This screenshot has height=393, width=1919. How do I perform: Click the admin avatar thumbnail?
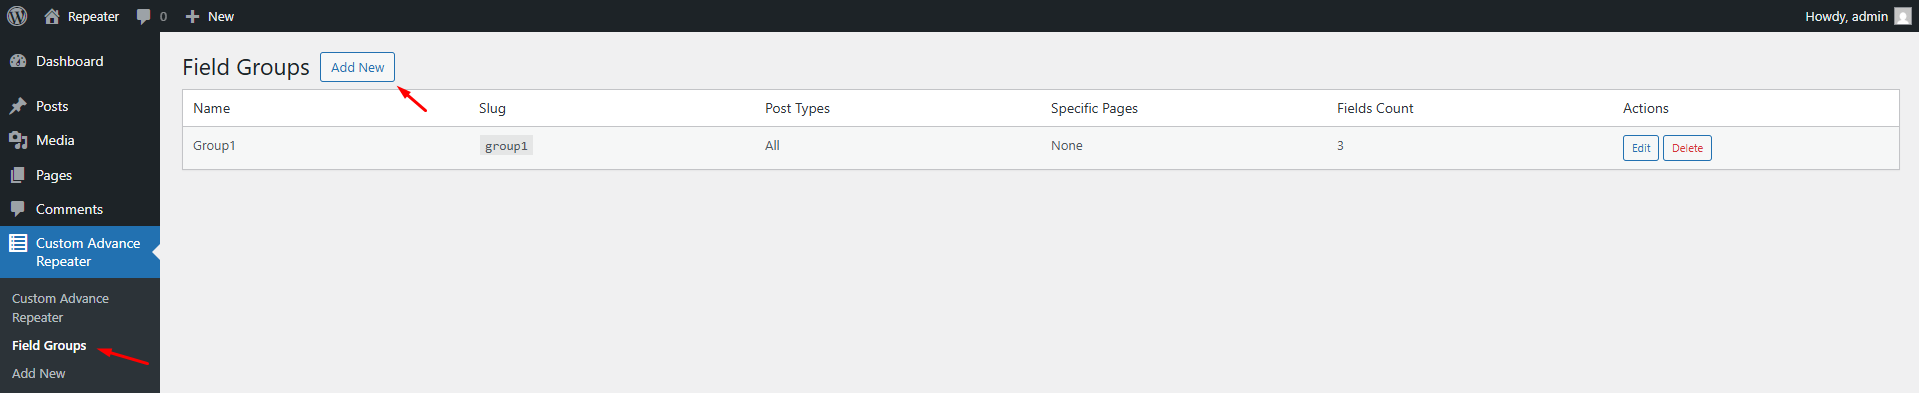[1903, 16]
